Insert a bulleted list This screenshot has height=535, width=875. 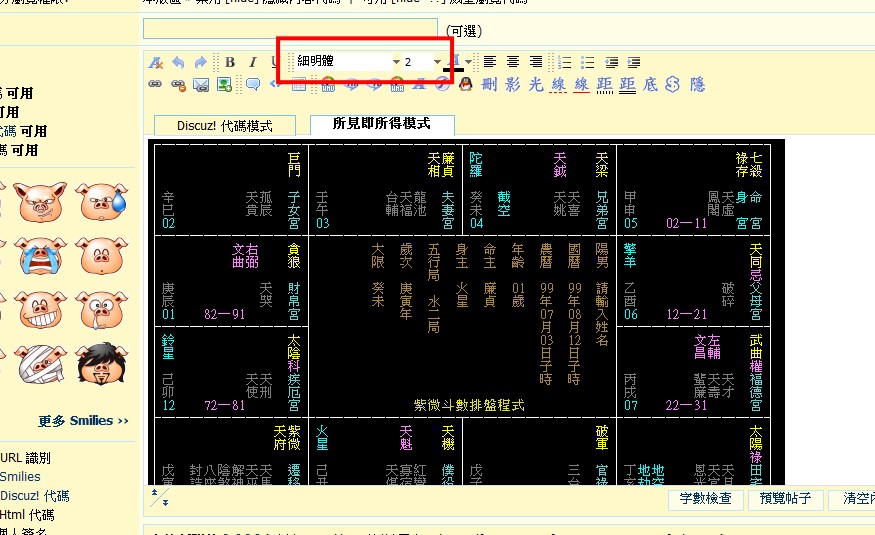coord(588,62)
